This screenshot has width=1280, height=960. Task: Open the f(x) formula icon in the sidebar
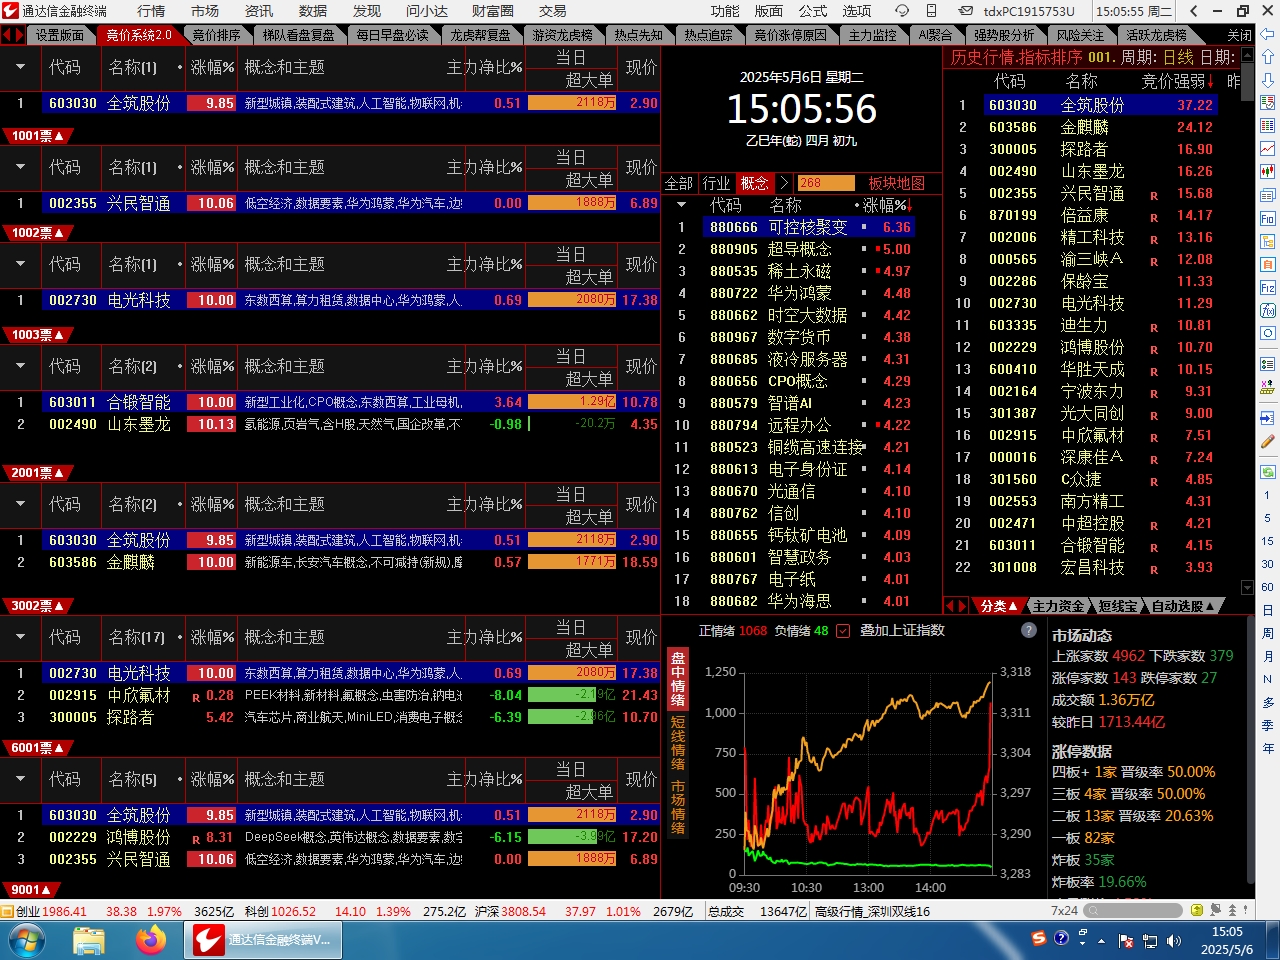click(x=1267, y=310)
